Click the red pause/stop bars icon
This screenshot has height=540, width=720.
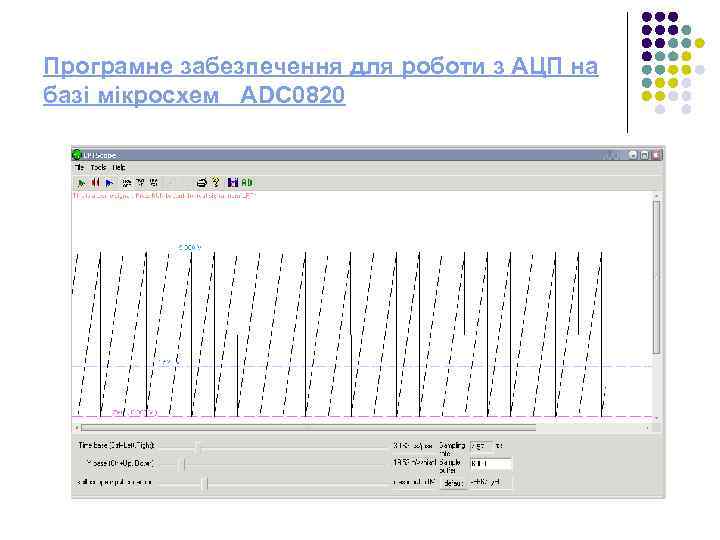pyautogui.click(x=96, y=183)
